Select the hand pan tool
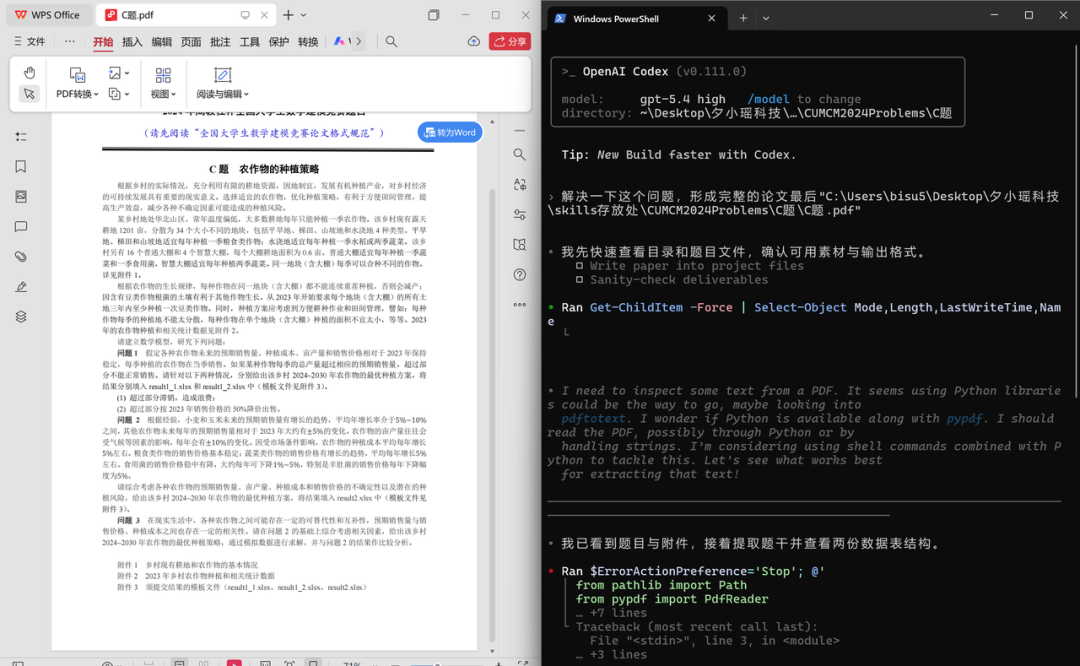Viewport: 1080px width, 666px height. [x=30, y=72]
